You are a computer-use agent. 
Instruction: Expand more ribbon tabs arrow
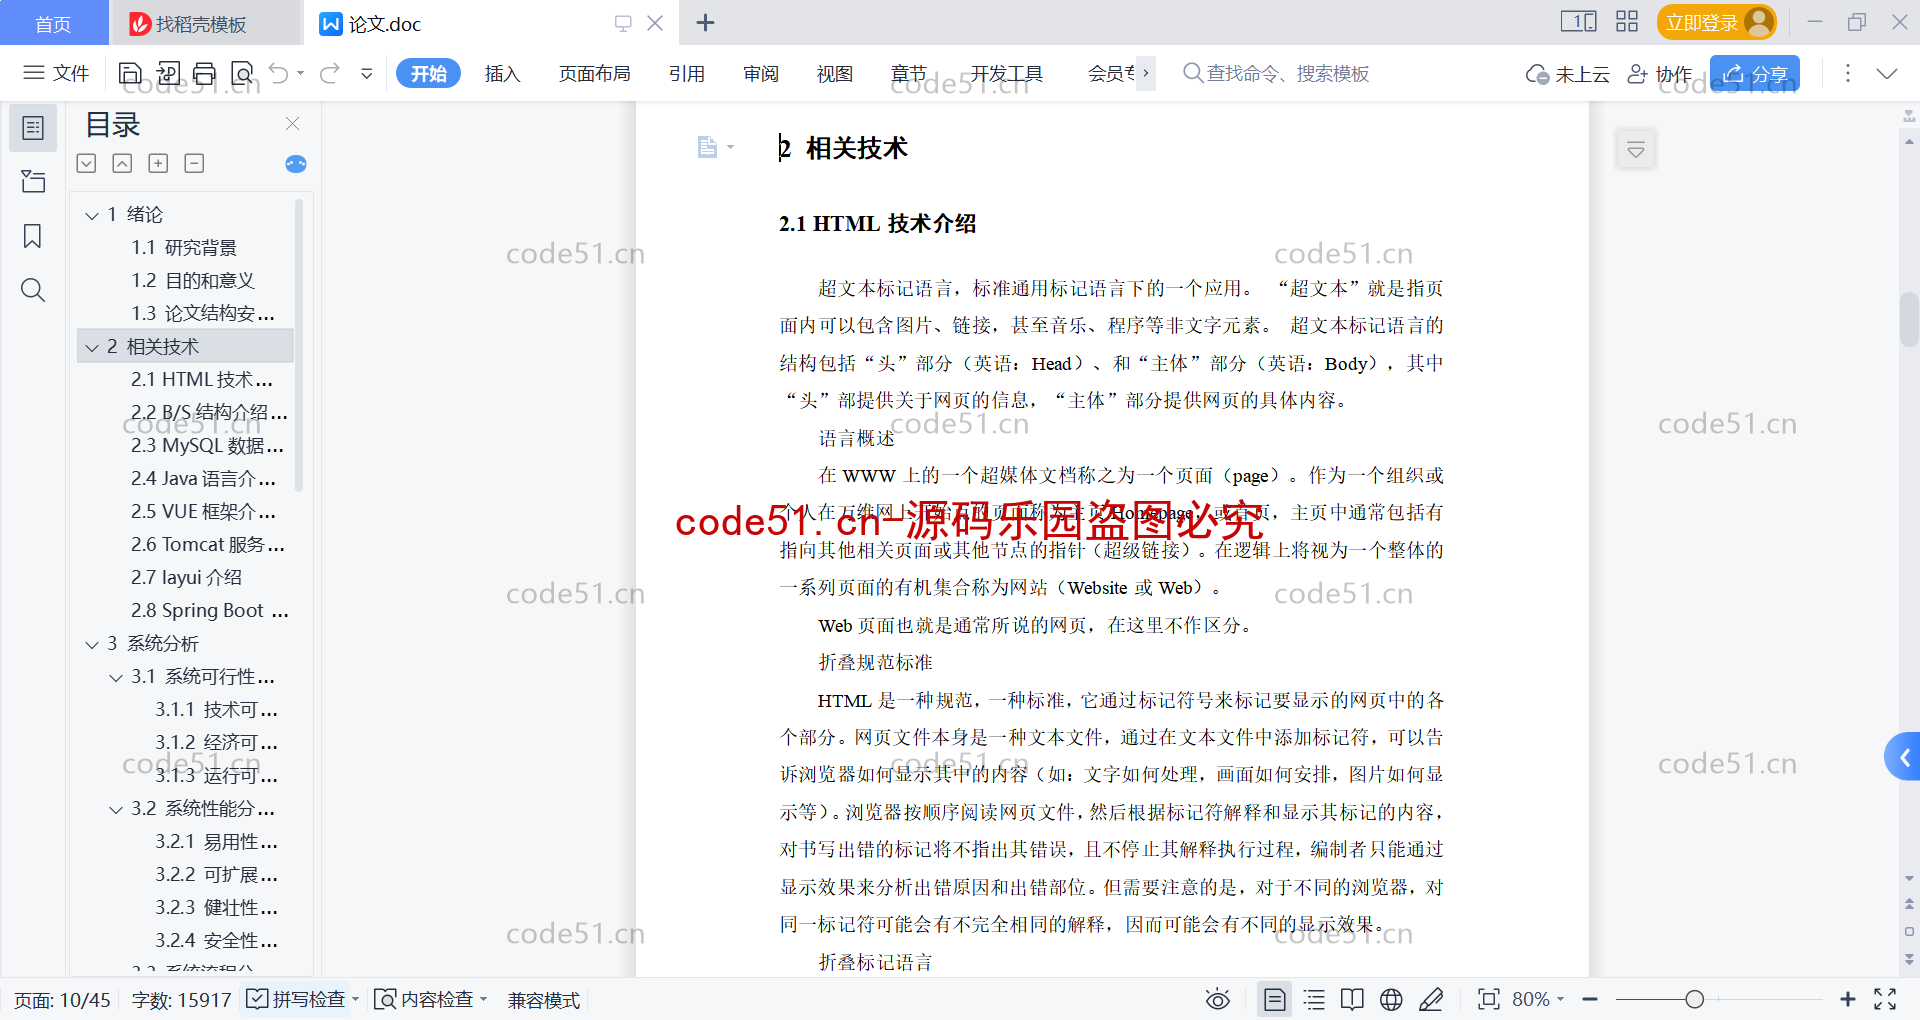1146,73
